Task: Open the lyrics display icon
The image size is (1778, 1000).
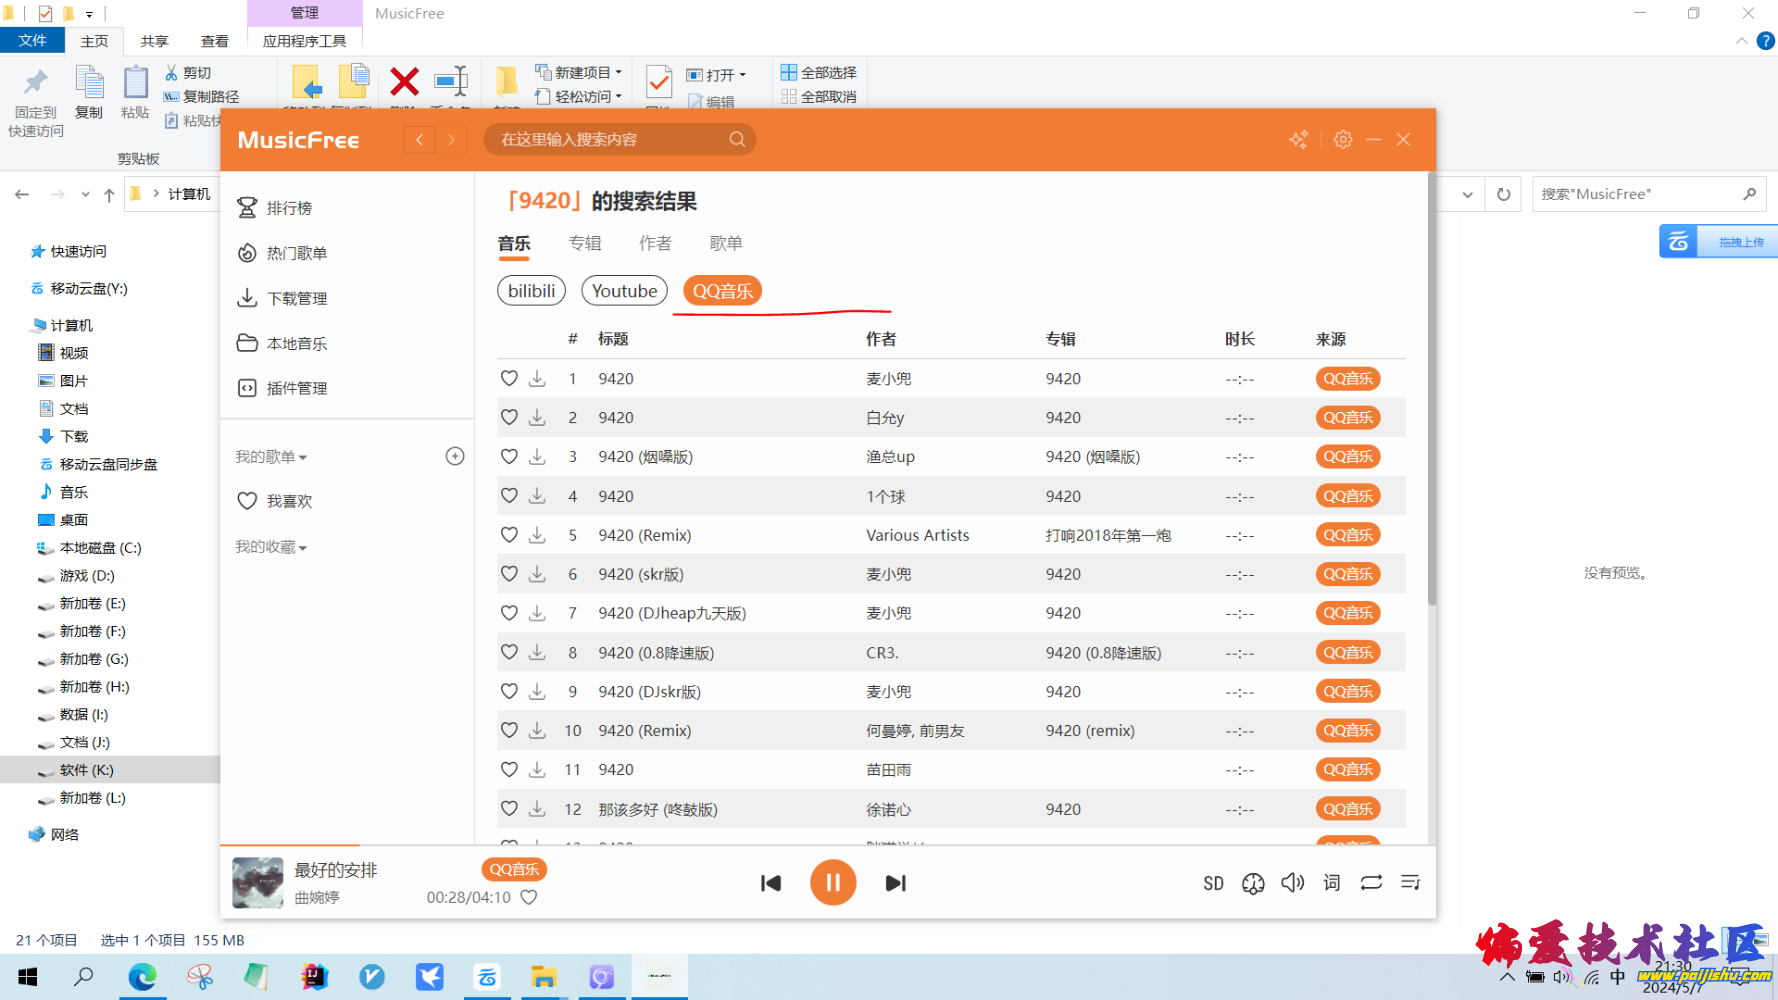Action: click(x=1331, y=883)
